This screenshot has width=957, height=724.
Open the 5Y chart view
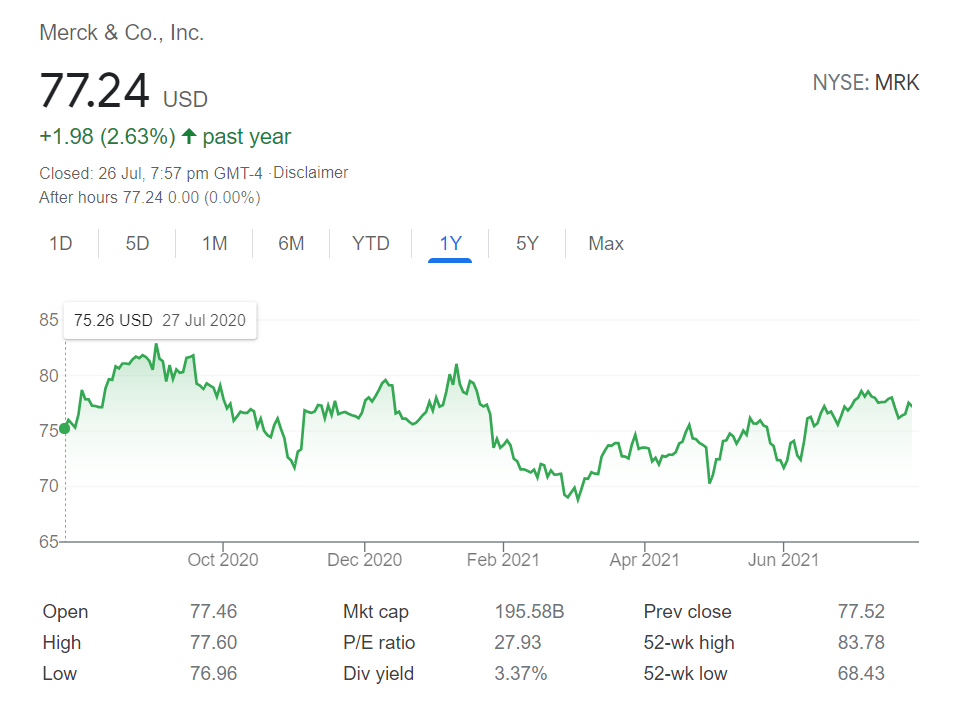pos(526,243)
